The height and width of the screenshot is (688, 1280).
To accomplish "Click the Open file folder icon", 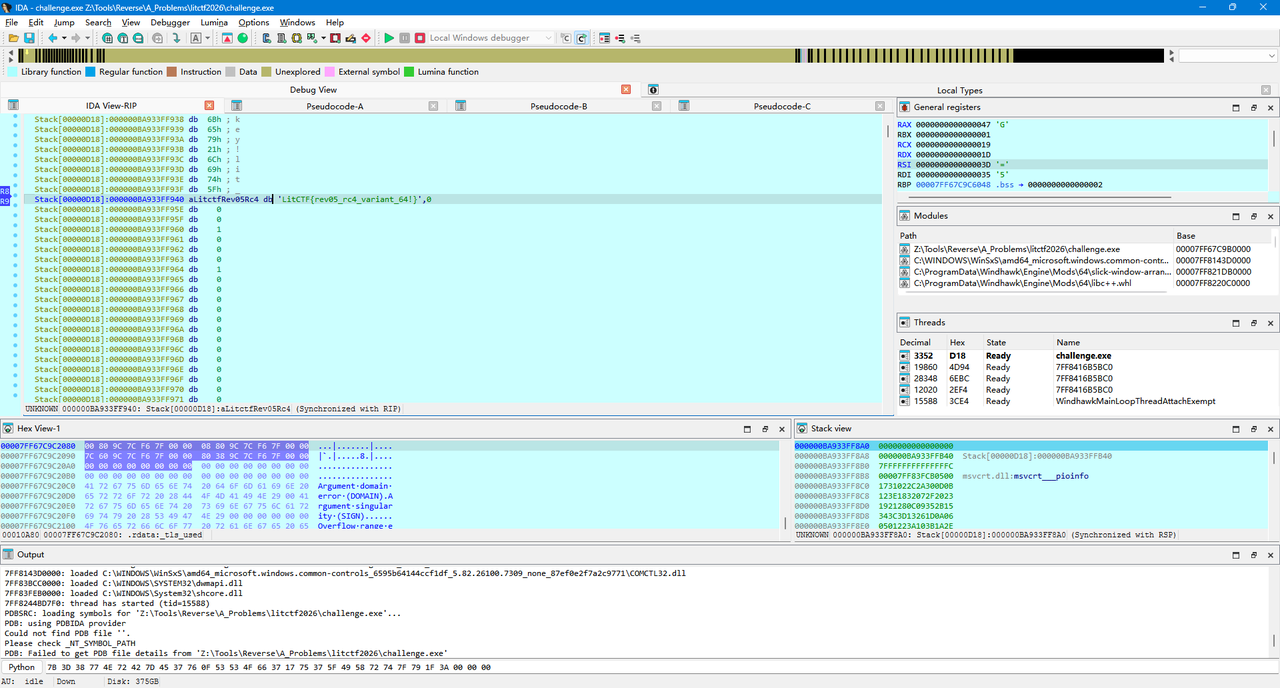I will [13, 38].
